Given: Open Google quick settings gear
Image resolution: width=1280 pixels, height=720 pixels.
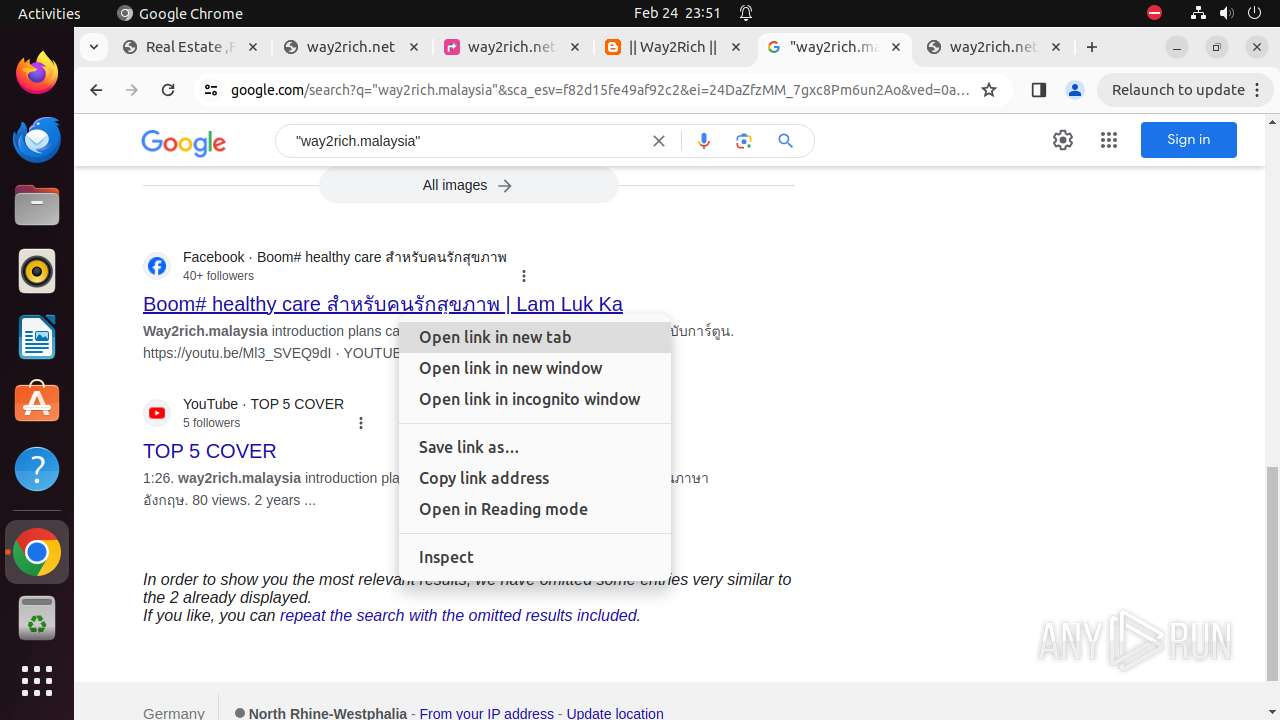Looking at the screenshot, I should (1063, 140).
